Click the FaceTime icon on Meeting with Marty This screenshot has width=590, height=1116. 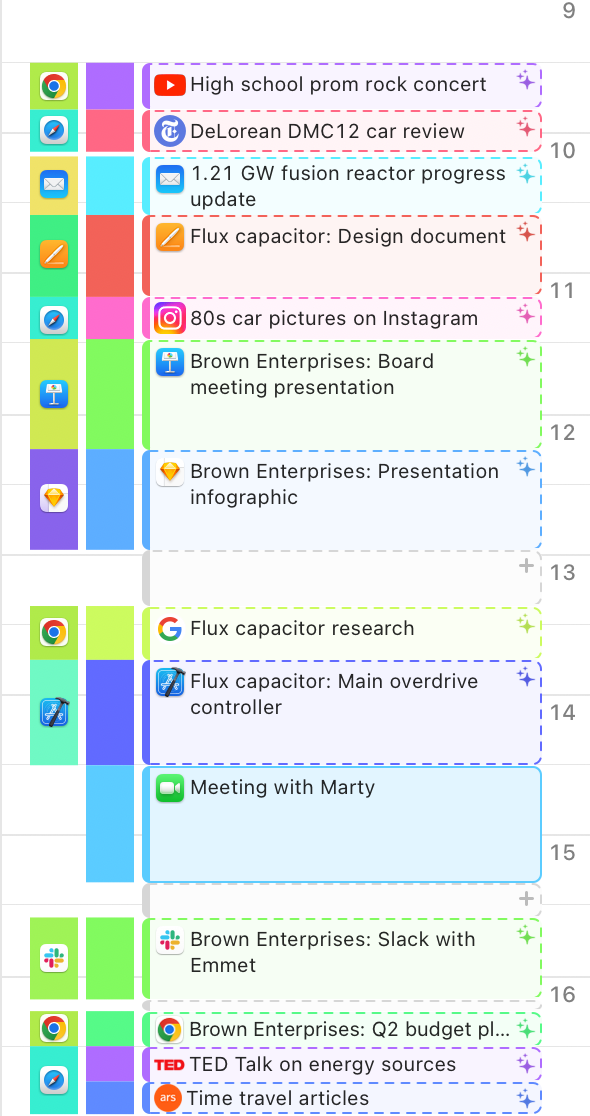[169, 787]
